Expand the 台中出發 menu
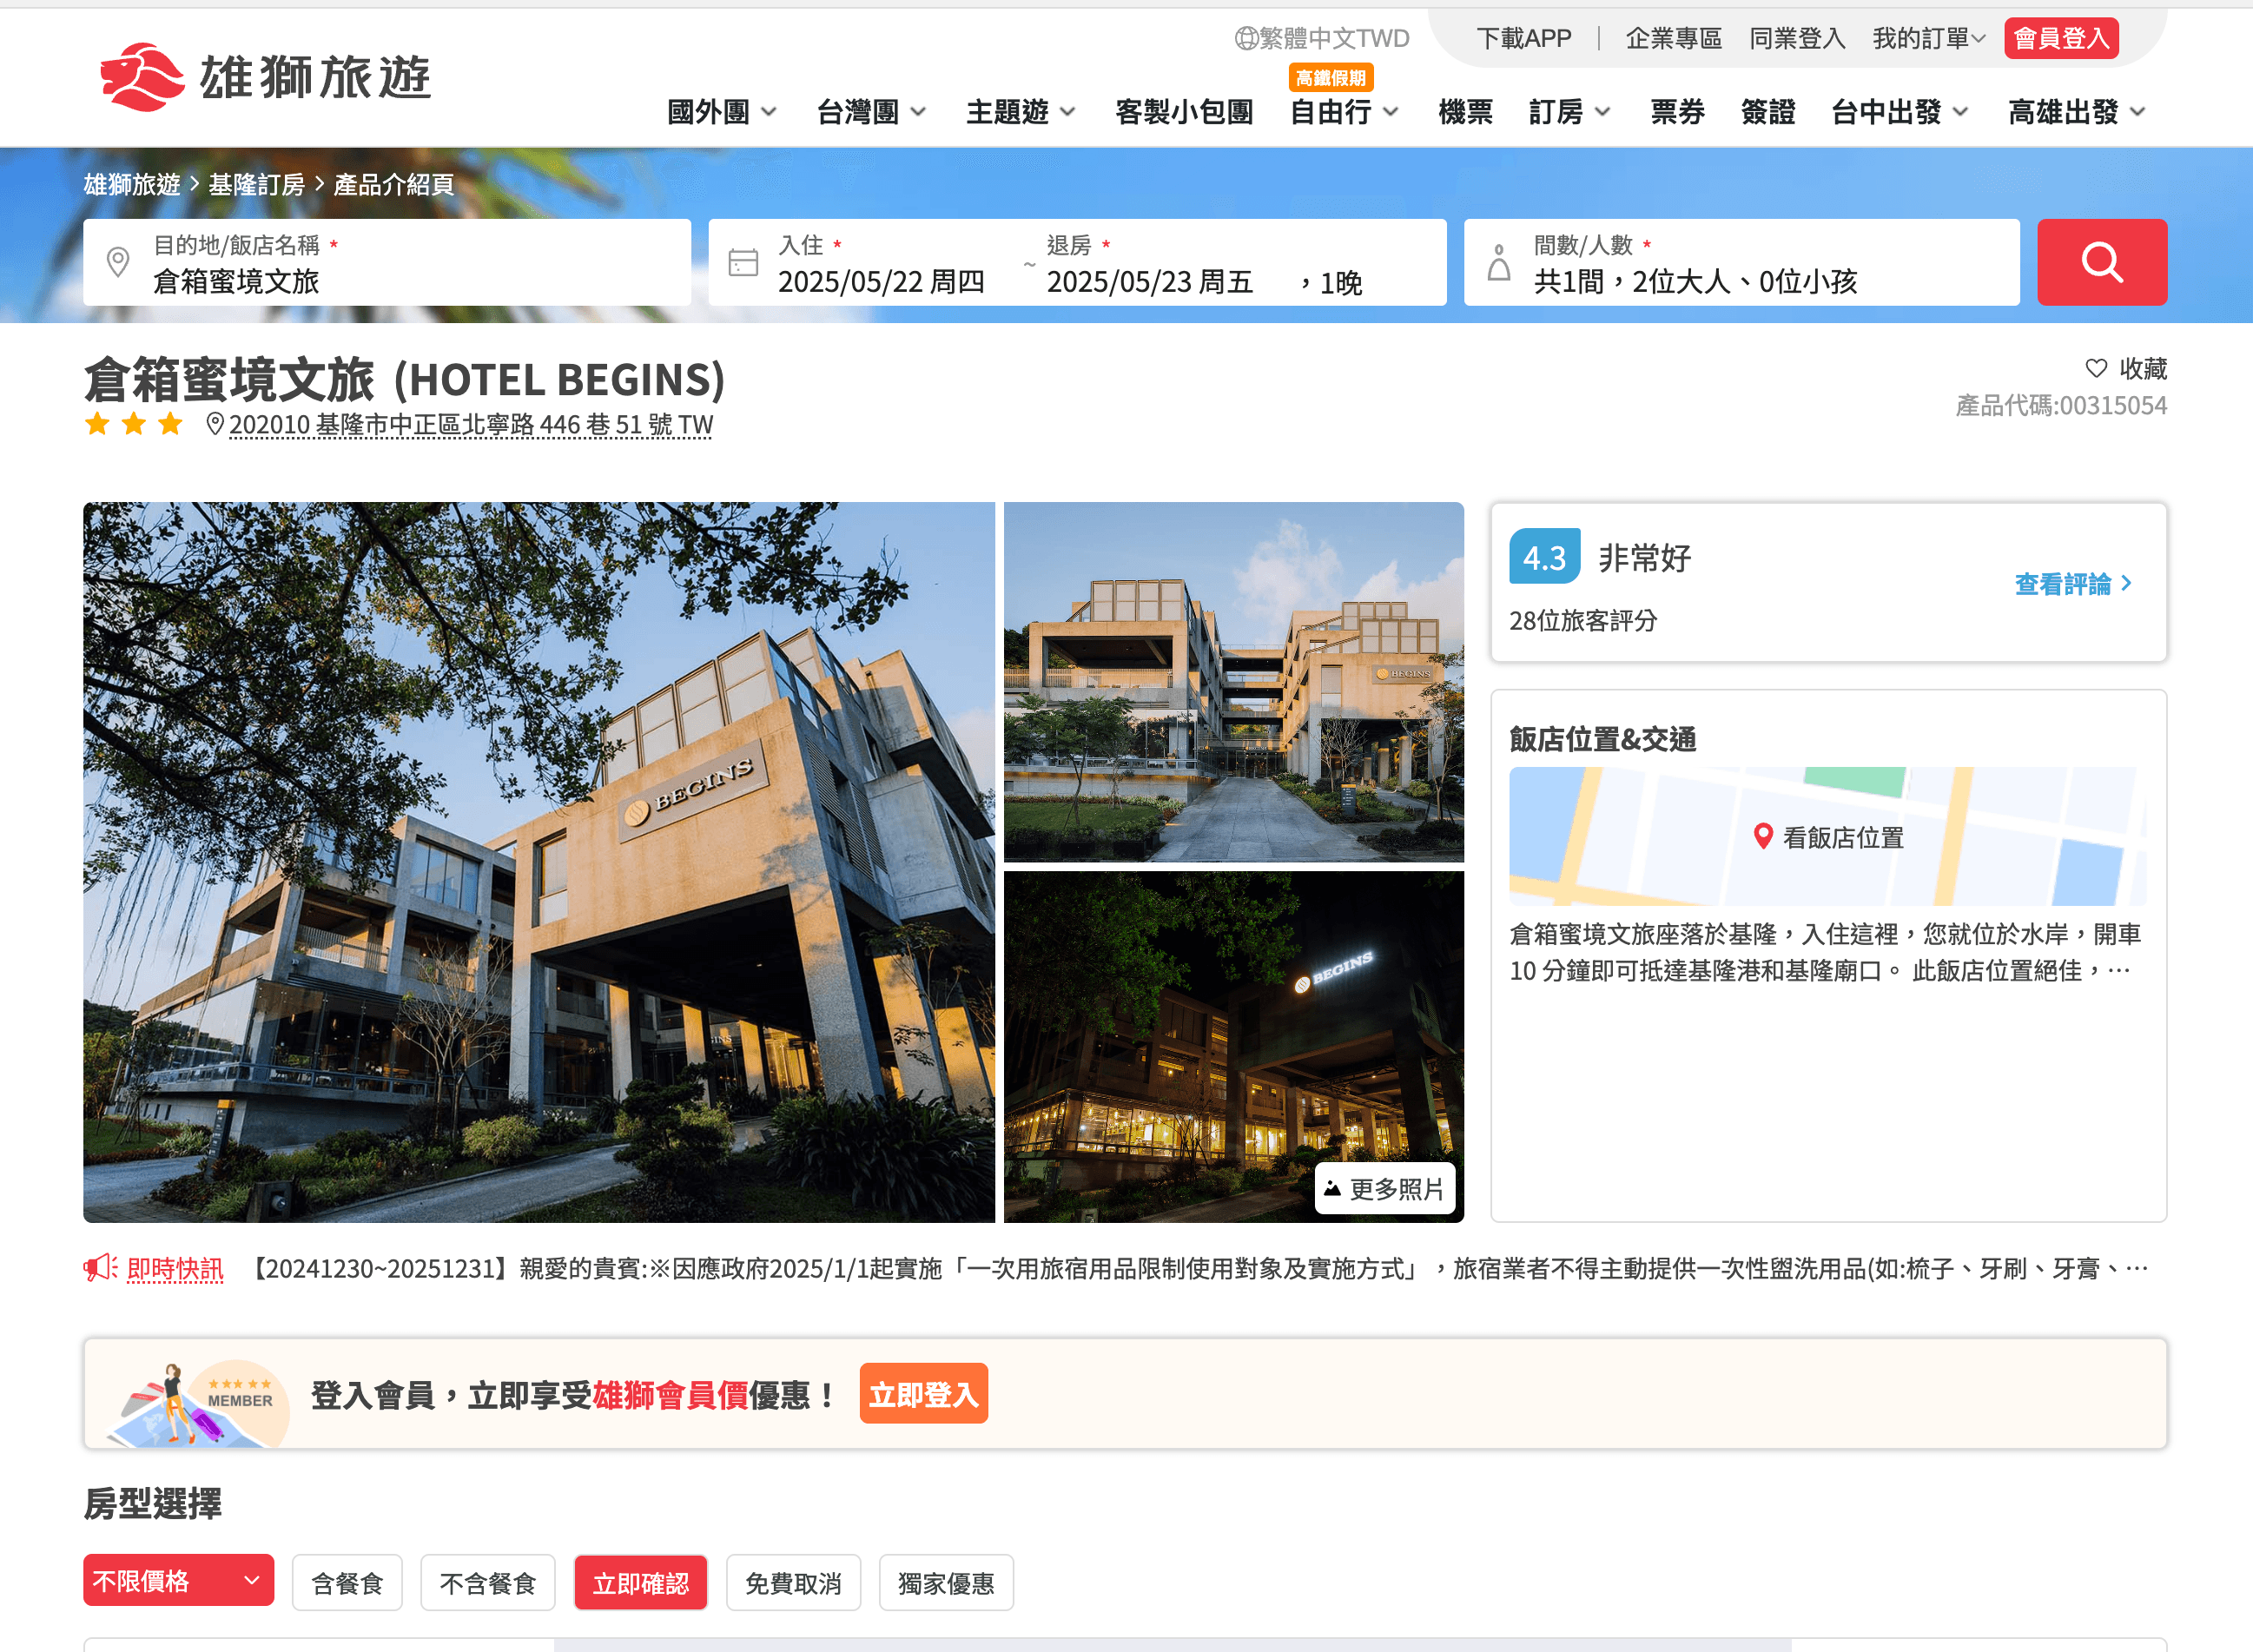 (1900, 112)
